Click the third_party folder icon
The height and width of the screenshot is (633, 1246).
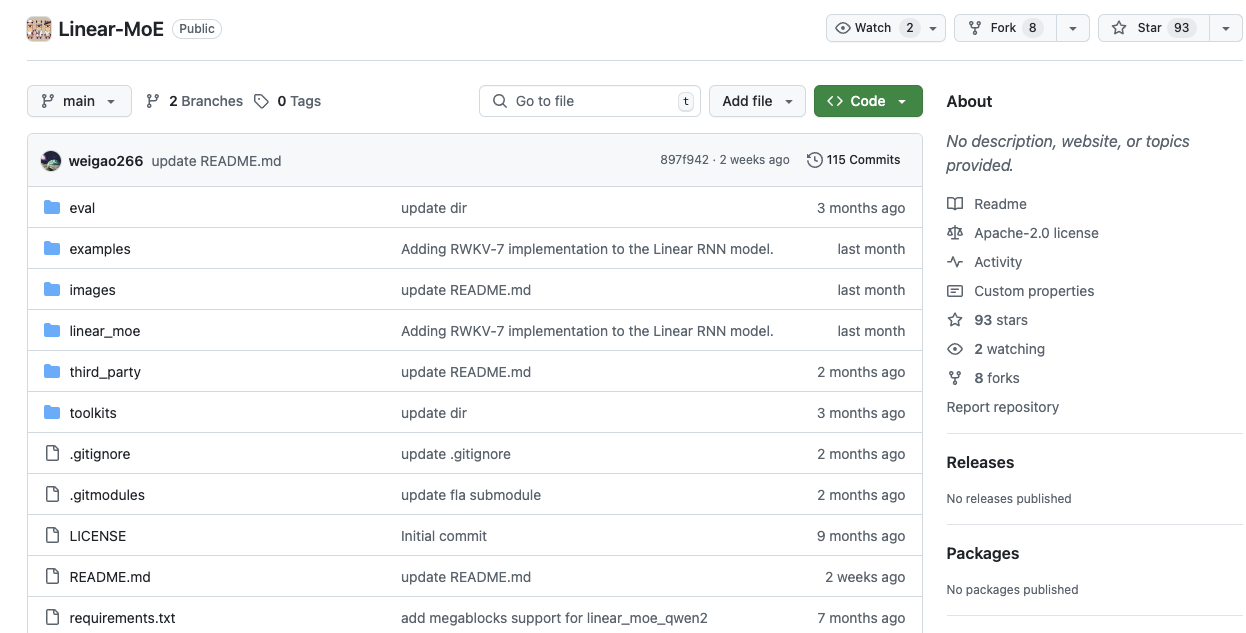[x=52, y=372]
